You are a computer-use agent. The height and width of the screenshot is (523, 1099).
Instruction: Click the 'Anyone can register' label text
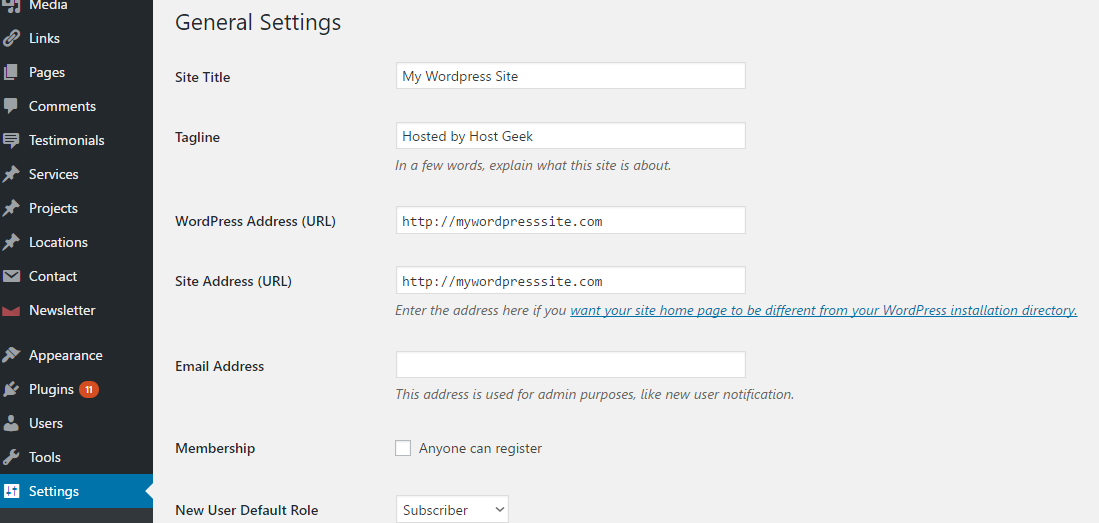[480, 448]
